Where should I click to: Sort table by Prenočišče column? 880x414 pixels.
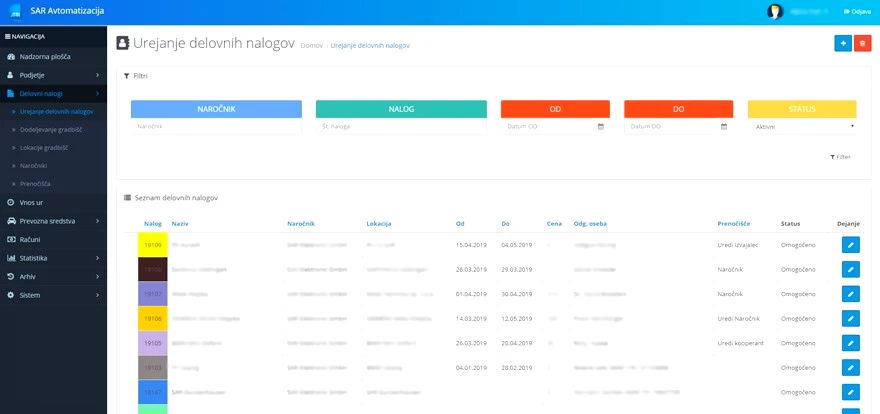(x=734, y=224)
